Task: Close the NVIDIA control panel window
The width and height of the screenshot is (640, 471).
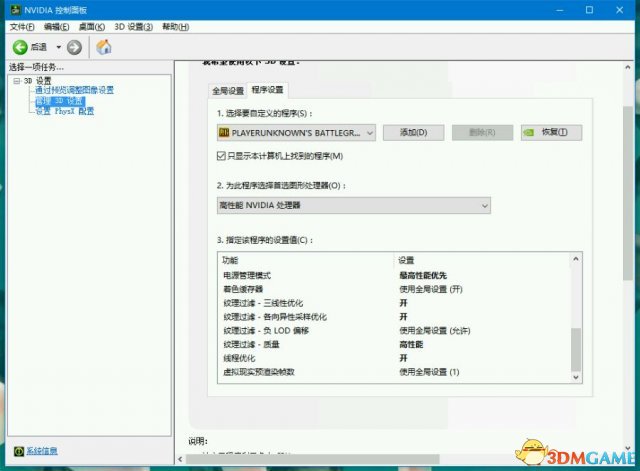Action: pyautogui.click(x=620, y=10)
